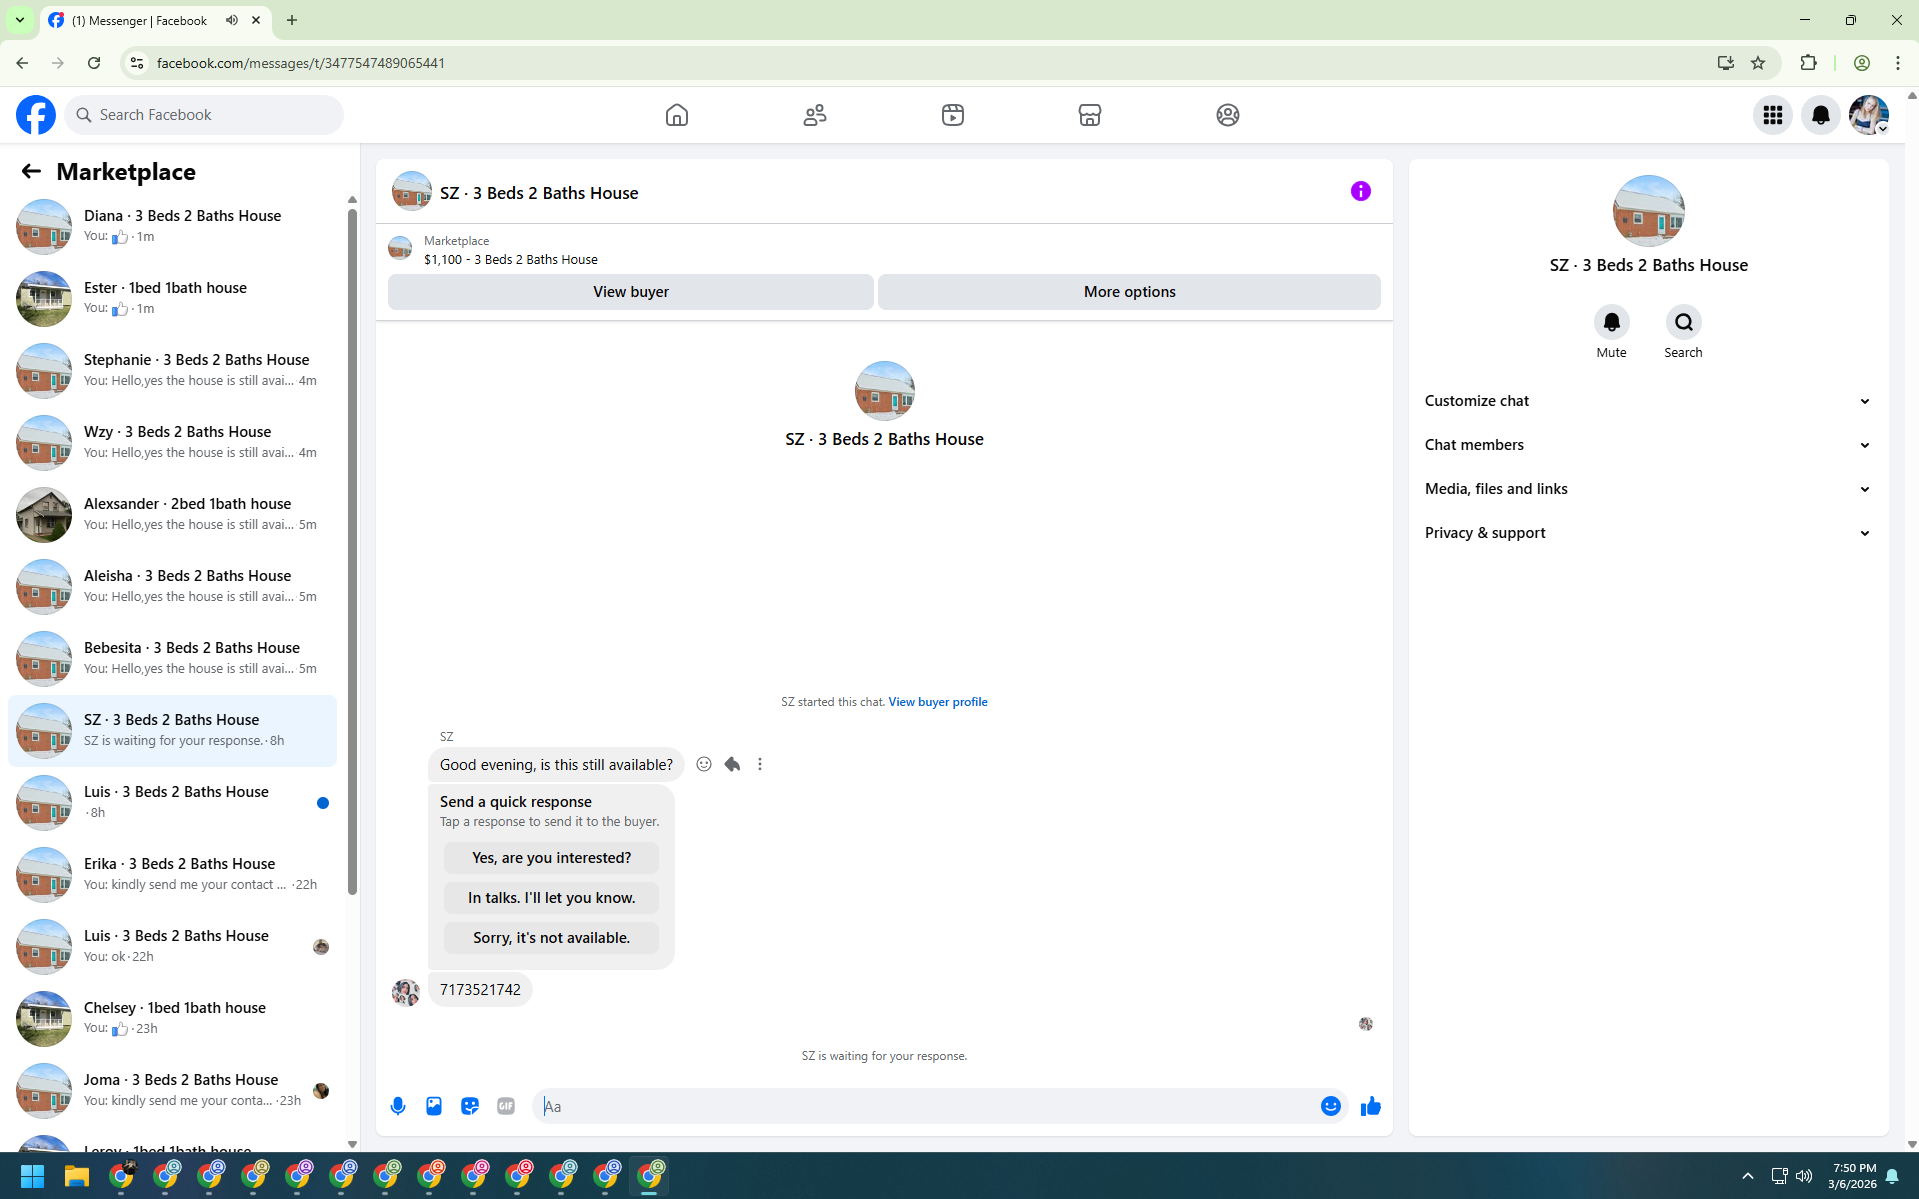Expand Media, files and links section
This screenshot has width=1919, height=1199.
[x=1648, y=489]
